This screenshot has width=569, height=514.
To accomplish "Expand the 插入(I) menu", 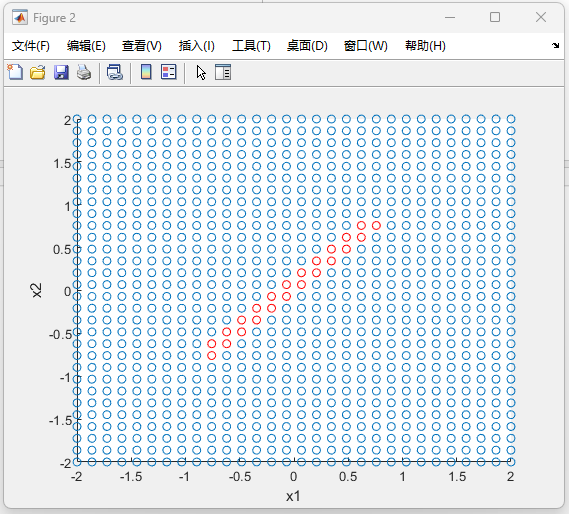I will (x=197, y=46).
